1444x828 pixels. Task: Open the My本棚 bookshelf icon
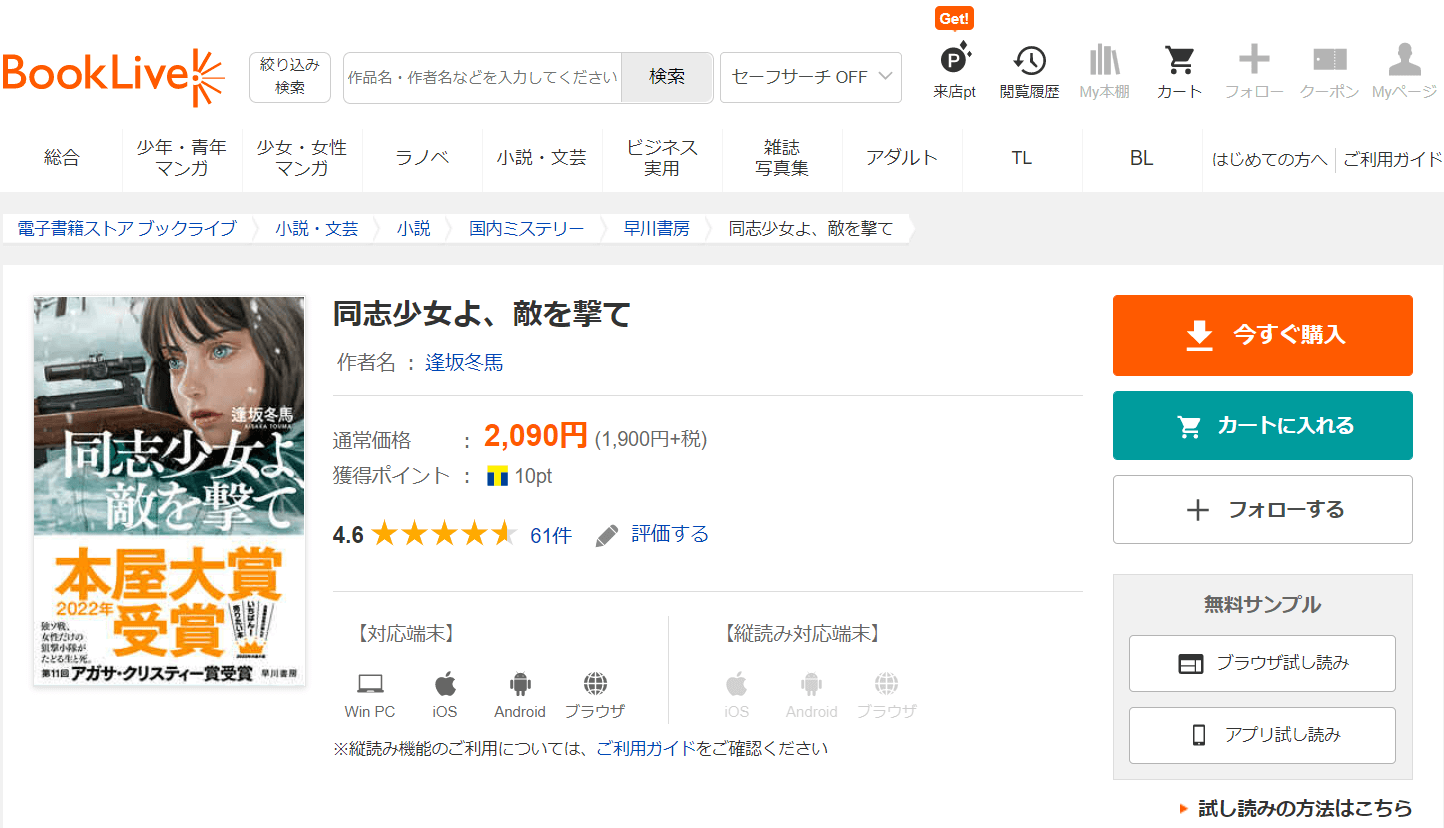coord(1104,62)
